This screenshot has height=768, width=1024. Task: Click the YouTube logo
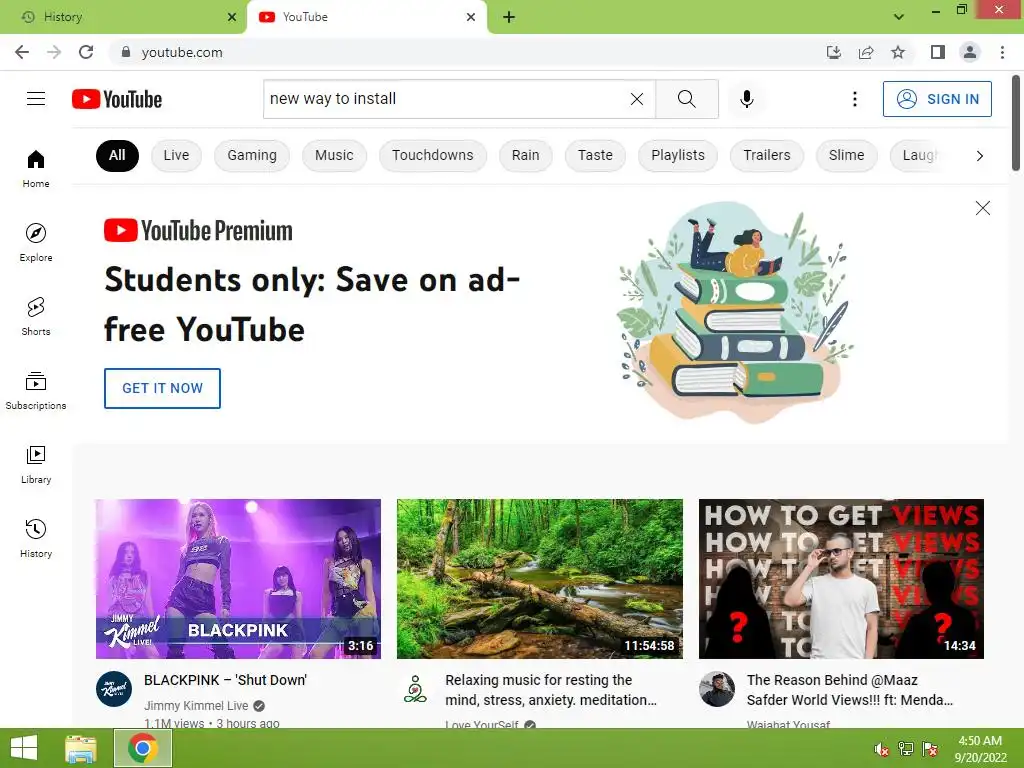coord(117,99)
